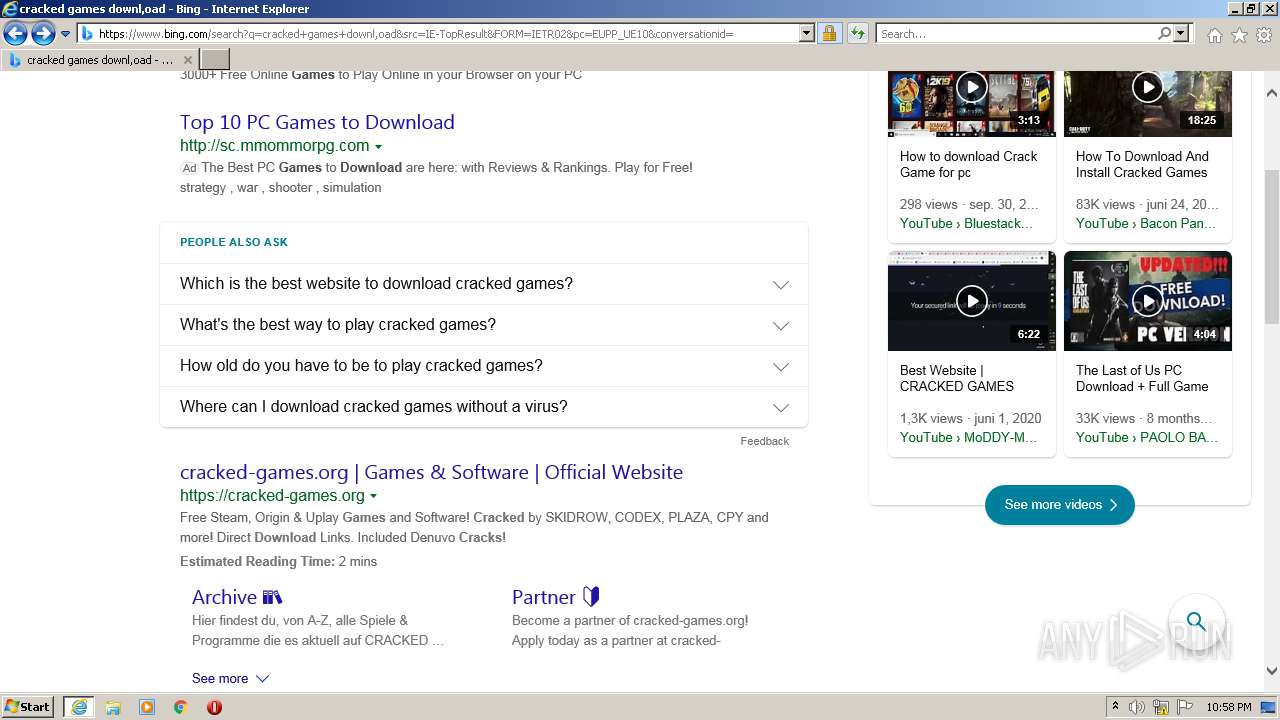Expand 'How old do you have to be' question
The image size is (1280, 720).
click(x=484, y=366)
